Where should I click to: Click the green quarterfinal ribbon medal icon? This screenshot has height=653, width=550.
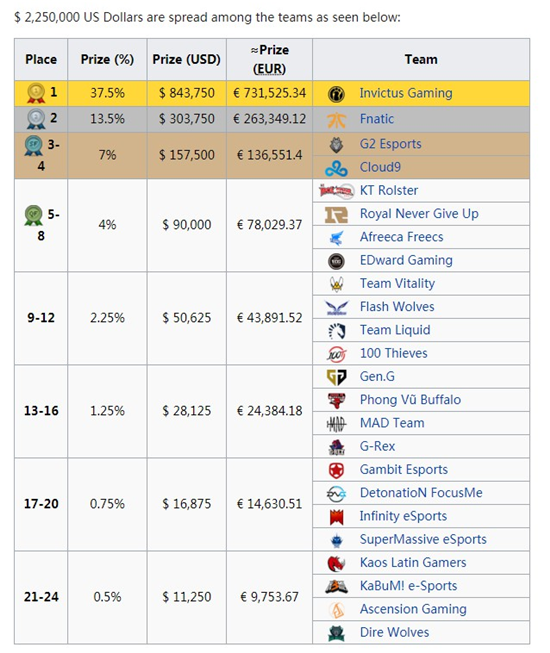point(33,215)
